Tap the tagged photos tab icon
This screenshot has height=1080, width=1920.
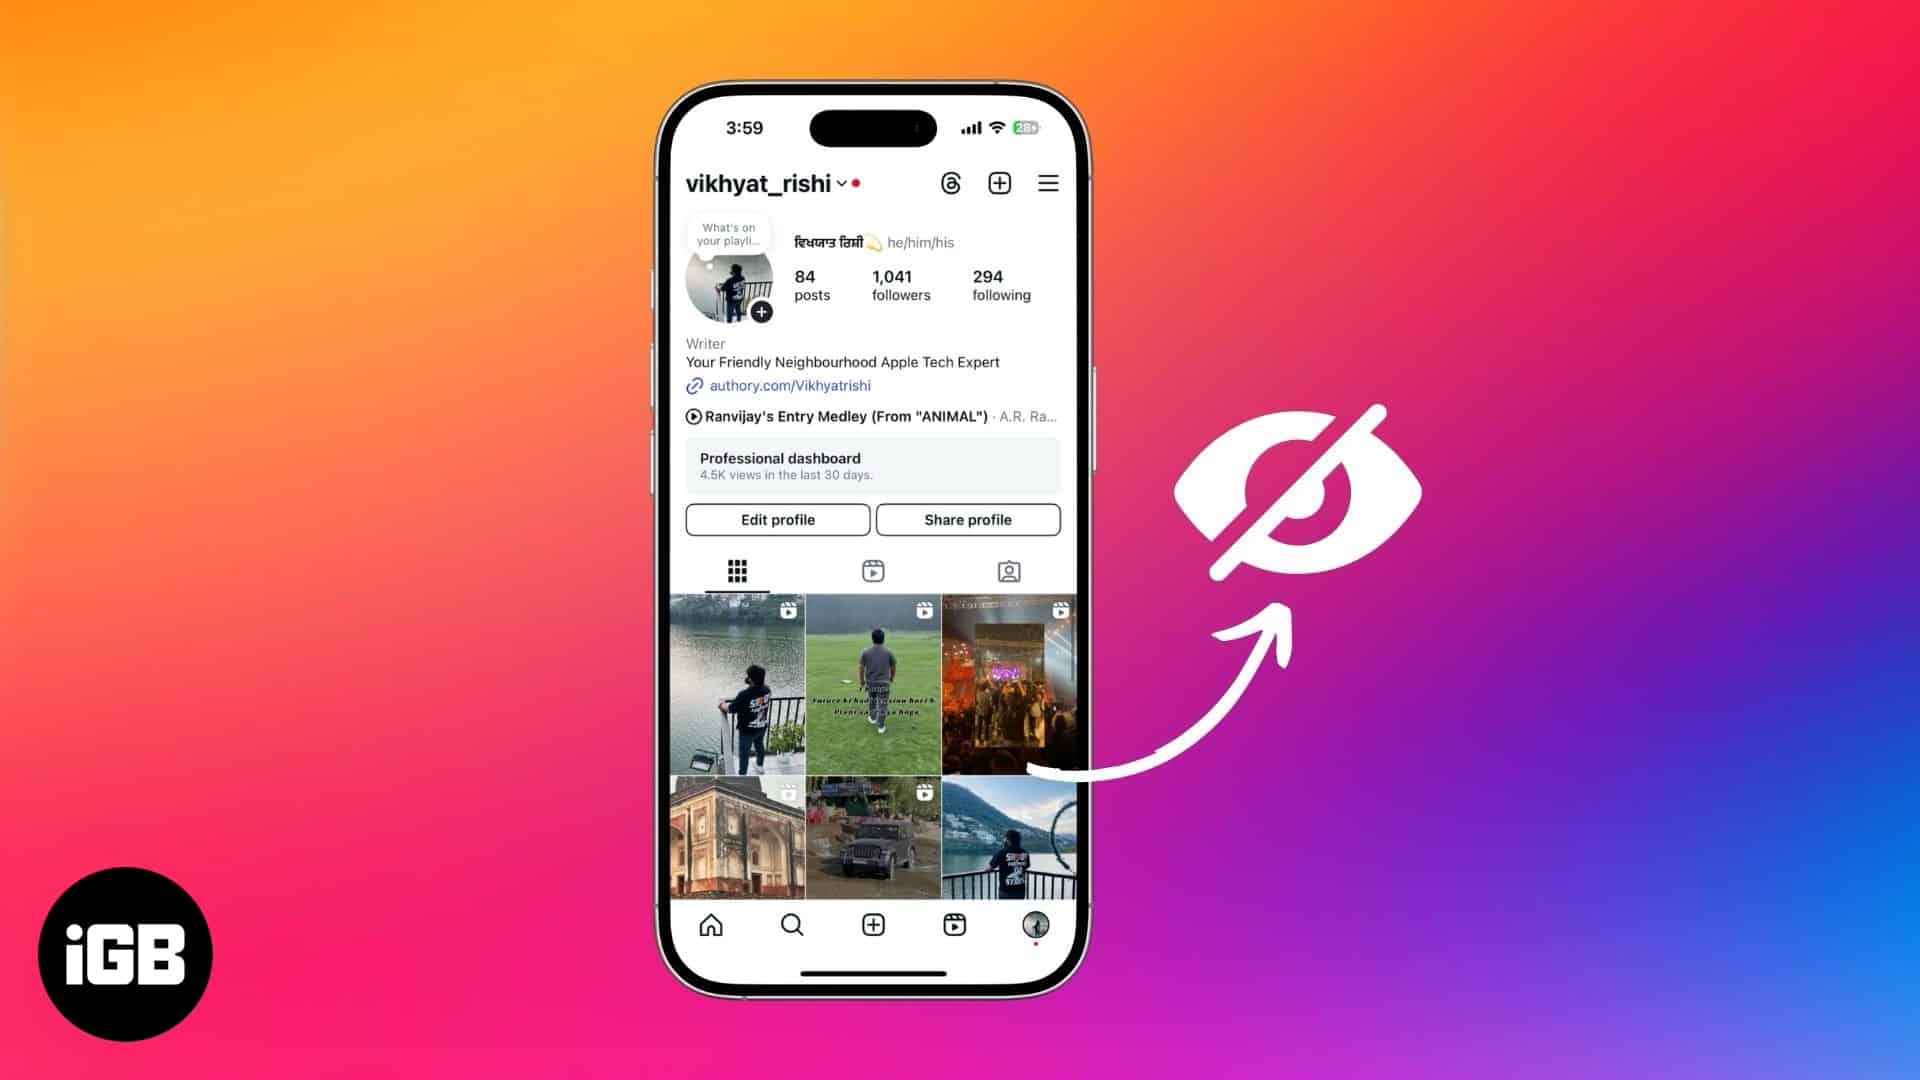pos(1007,571)
